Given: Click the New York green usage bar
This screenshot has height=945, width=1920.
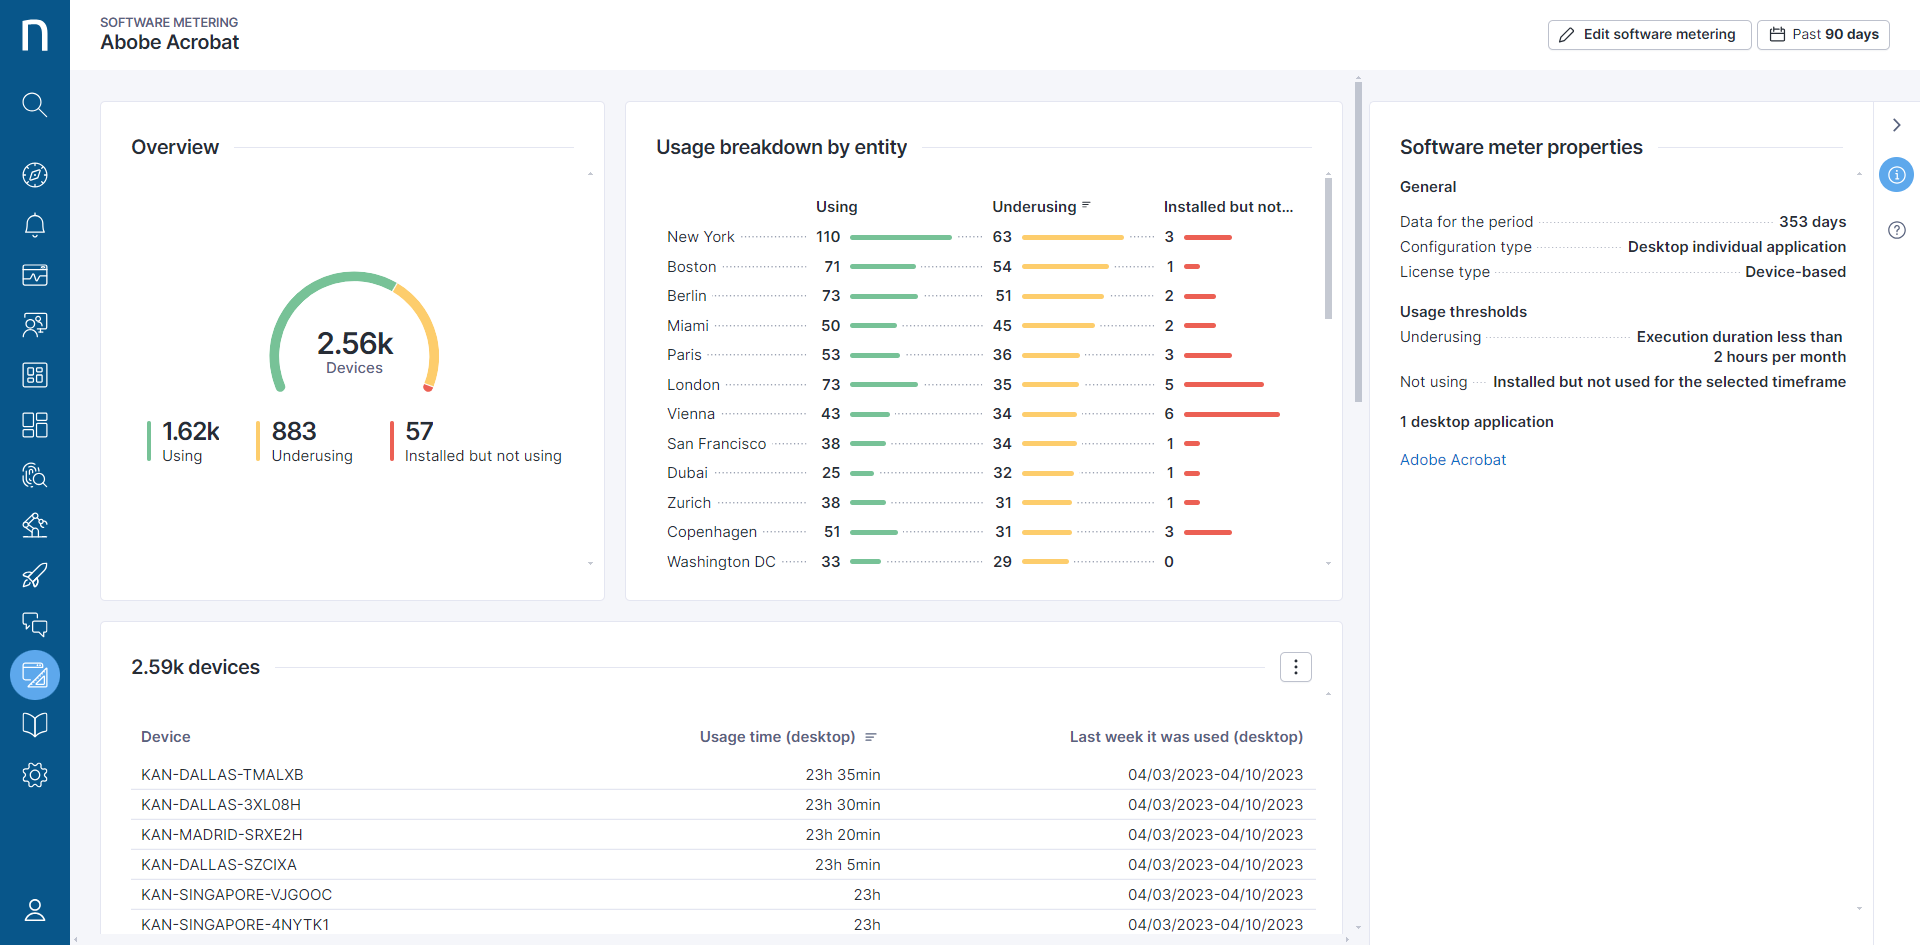Looking at the screenshot, I should [900, 238].
